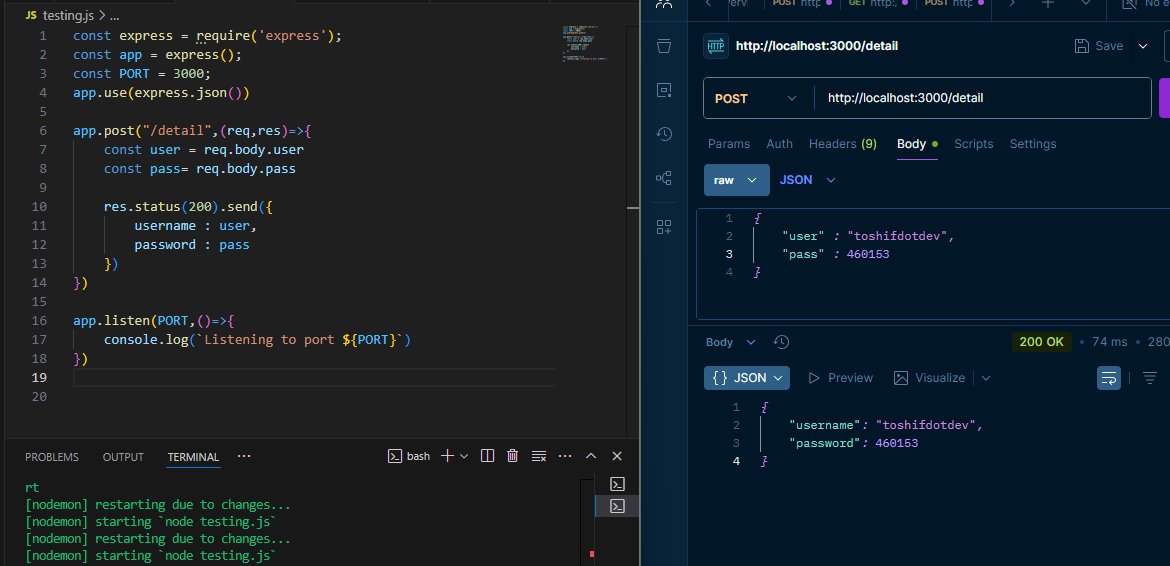Screen dimensions: 1170x566
Task: Switch to the OUTPUT panel tab
Action: tap(123, 457)
